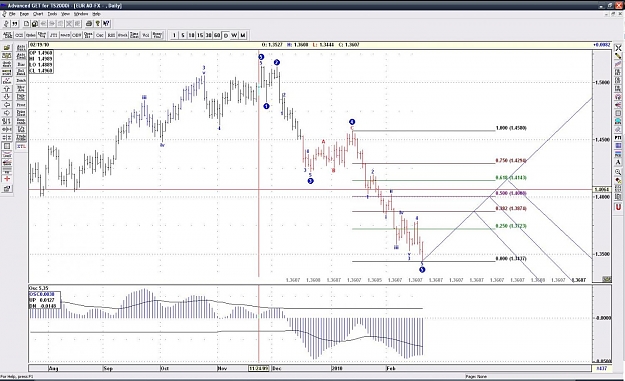Select the 60 minute timeframe button

pos(217,35)
